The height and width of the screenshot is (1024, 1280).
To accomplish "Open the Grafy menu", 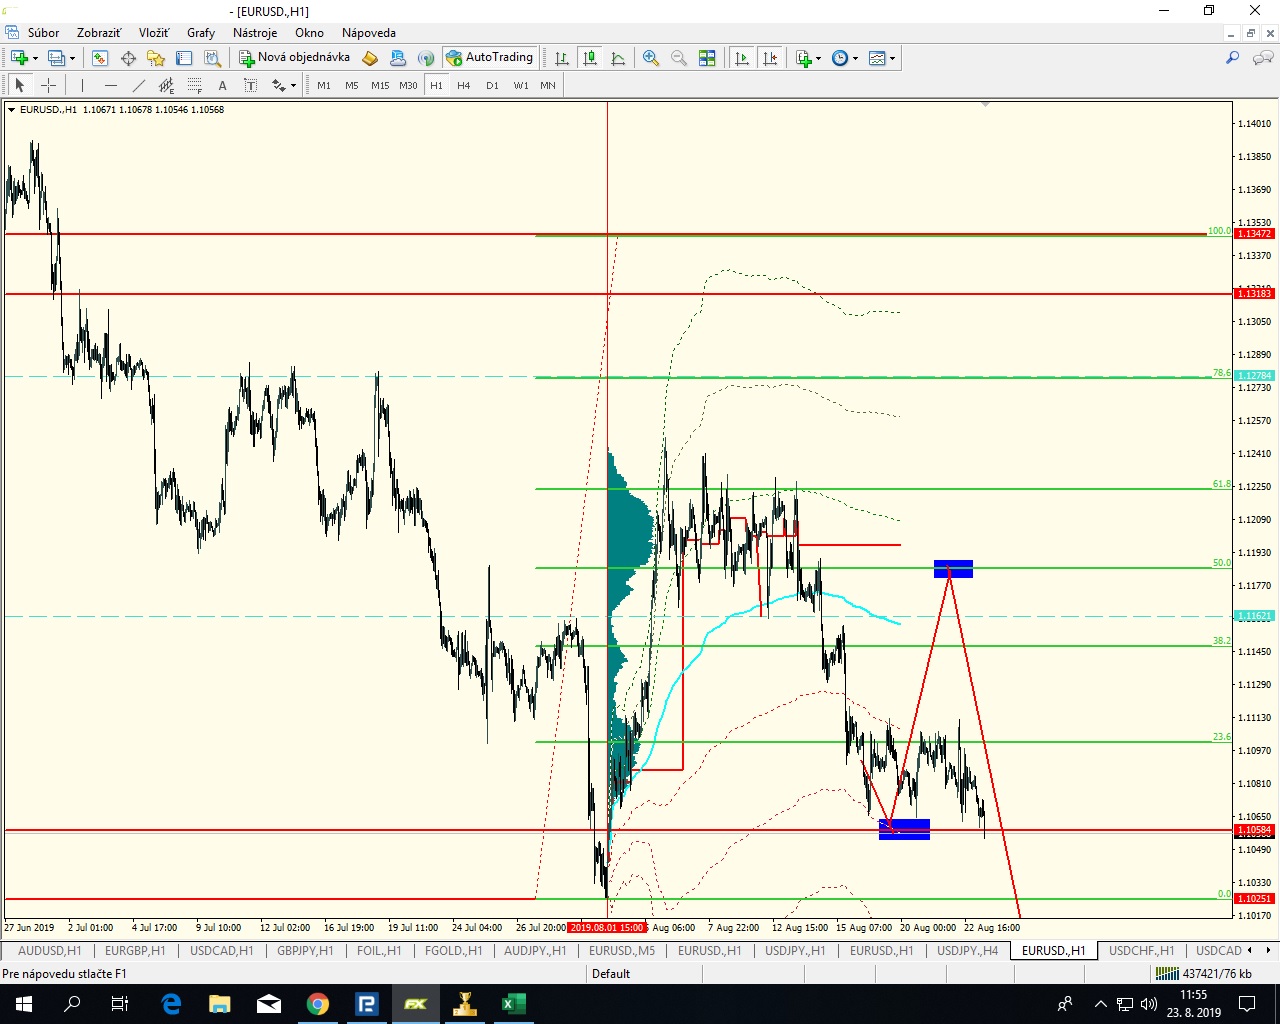I will (x=201, y=33).
